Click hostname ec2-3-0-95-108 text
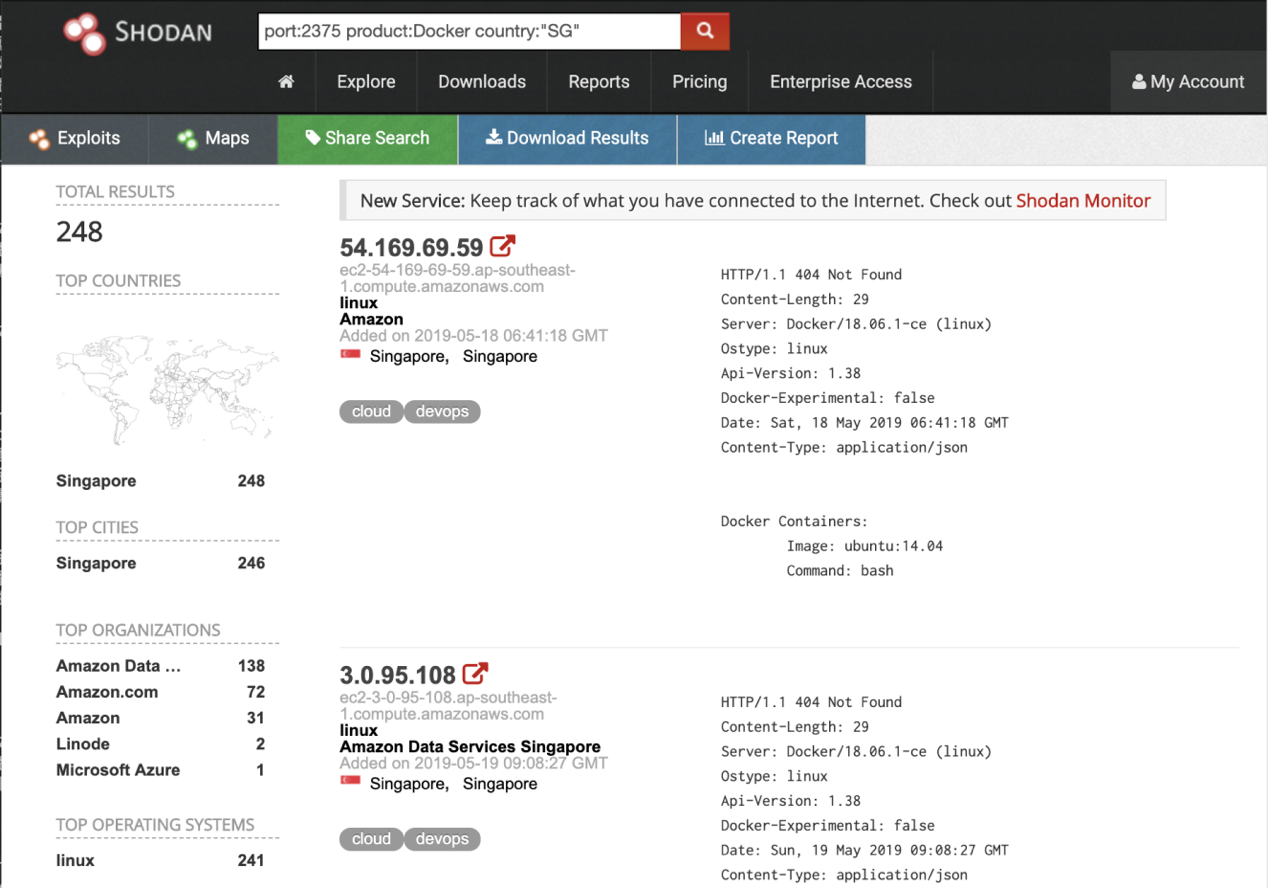The height and width of the screenshot is (888, 1268). [448, 705]
